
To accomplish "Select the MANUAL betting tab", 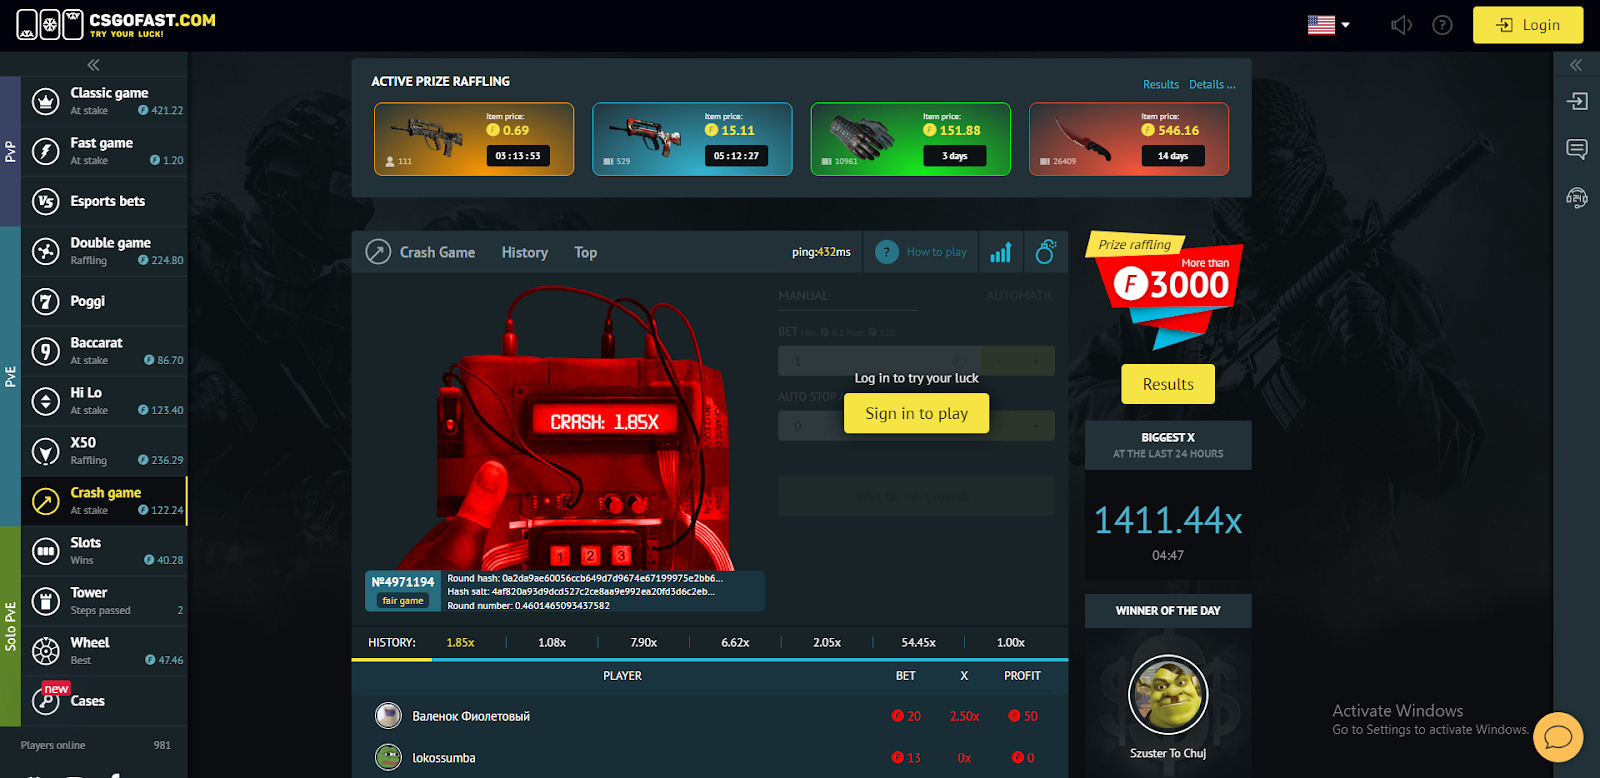I will click(x=804, y=296).
